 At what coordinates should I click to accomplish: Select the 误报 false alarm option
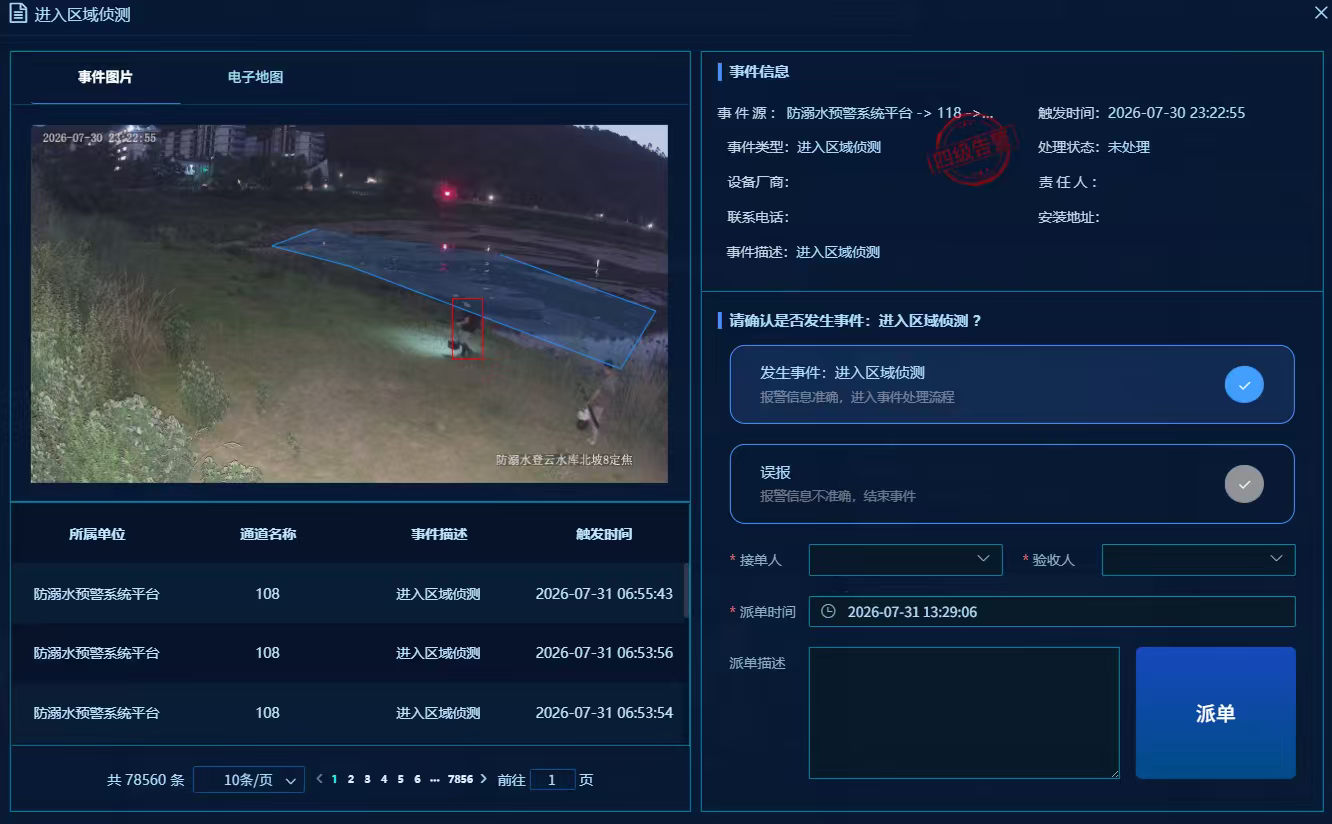tap(1012, 484)
